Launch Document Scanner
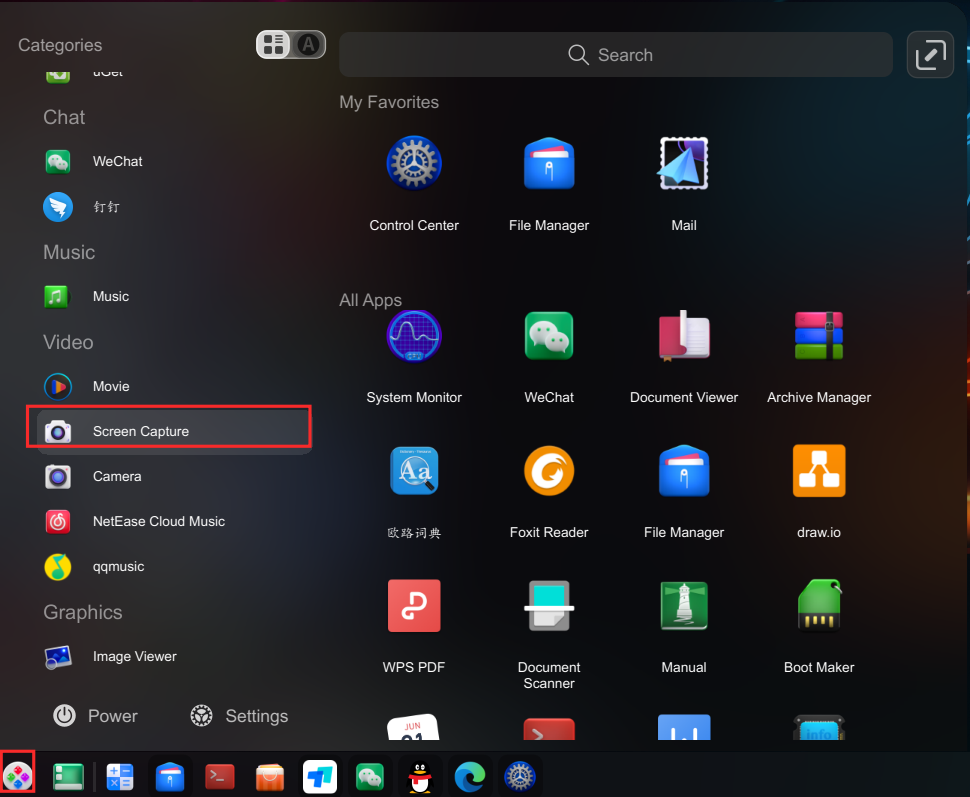970x797 pixels. pyautogui.click(x=549, y=606)
